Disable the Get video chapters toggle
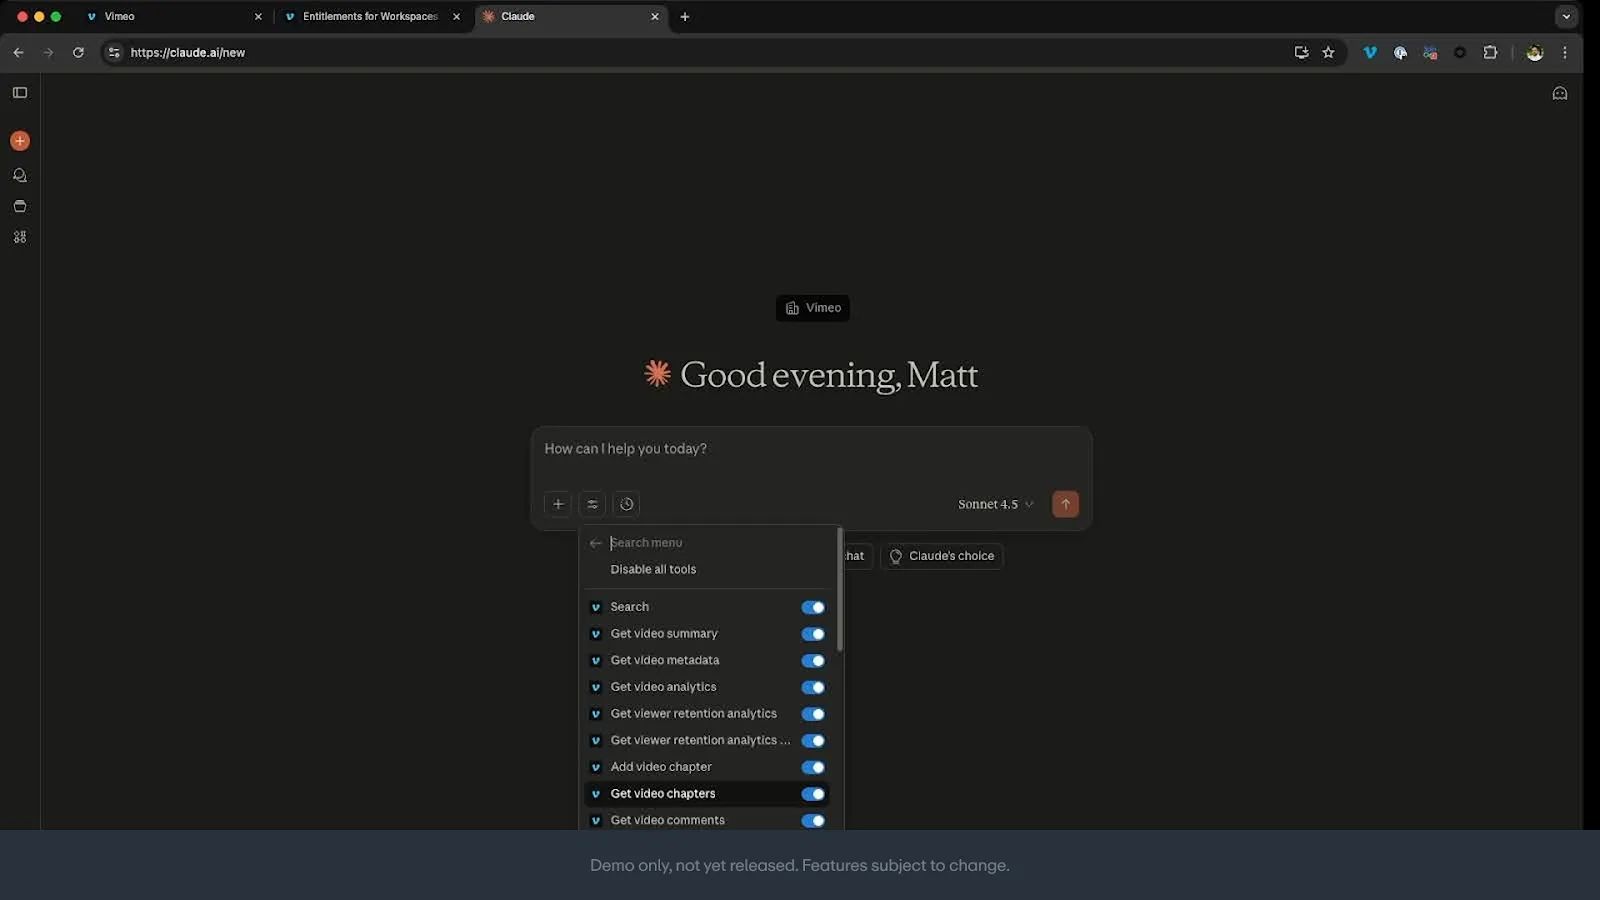 813,793
